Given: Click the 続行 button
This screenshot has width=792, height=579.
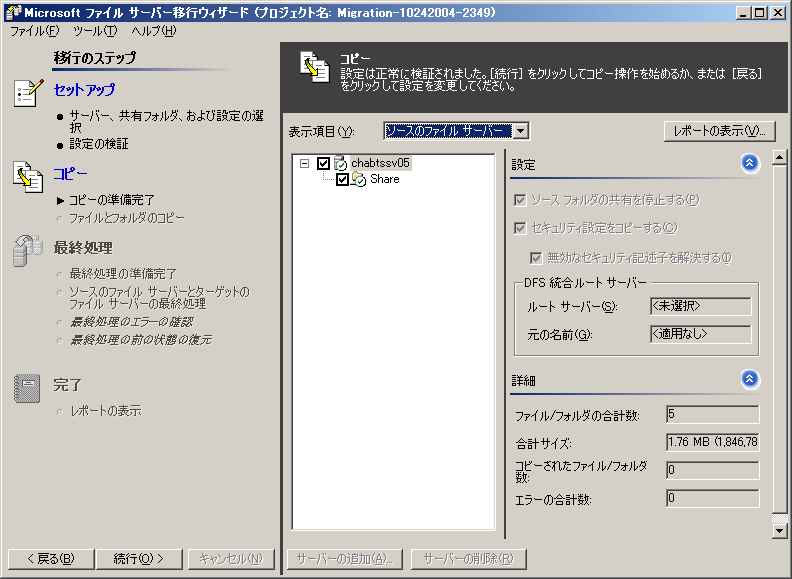Looking at the screenshot, I should (x=139, y=559).
